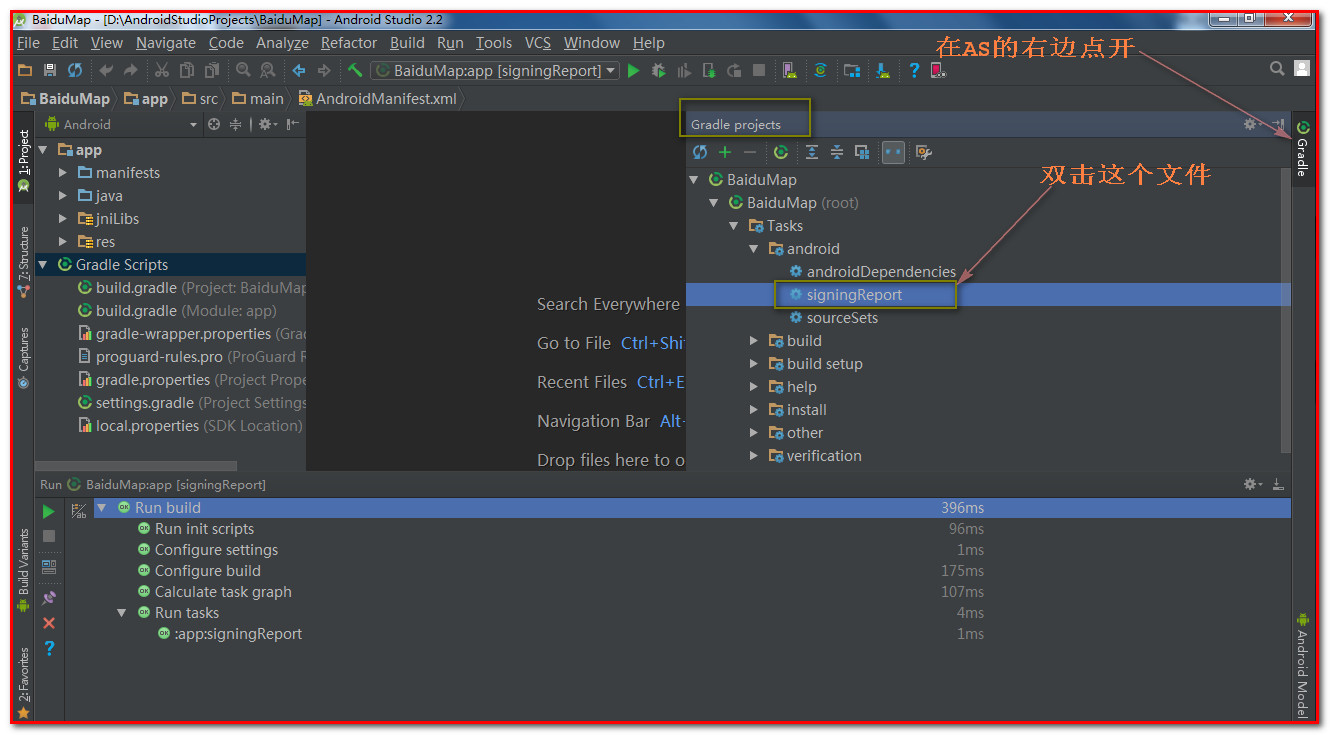Collapse the android tasks folder in Gradle
The image size is (1330, 735).
pos(755,249)
